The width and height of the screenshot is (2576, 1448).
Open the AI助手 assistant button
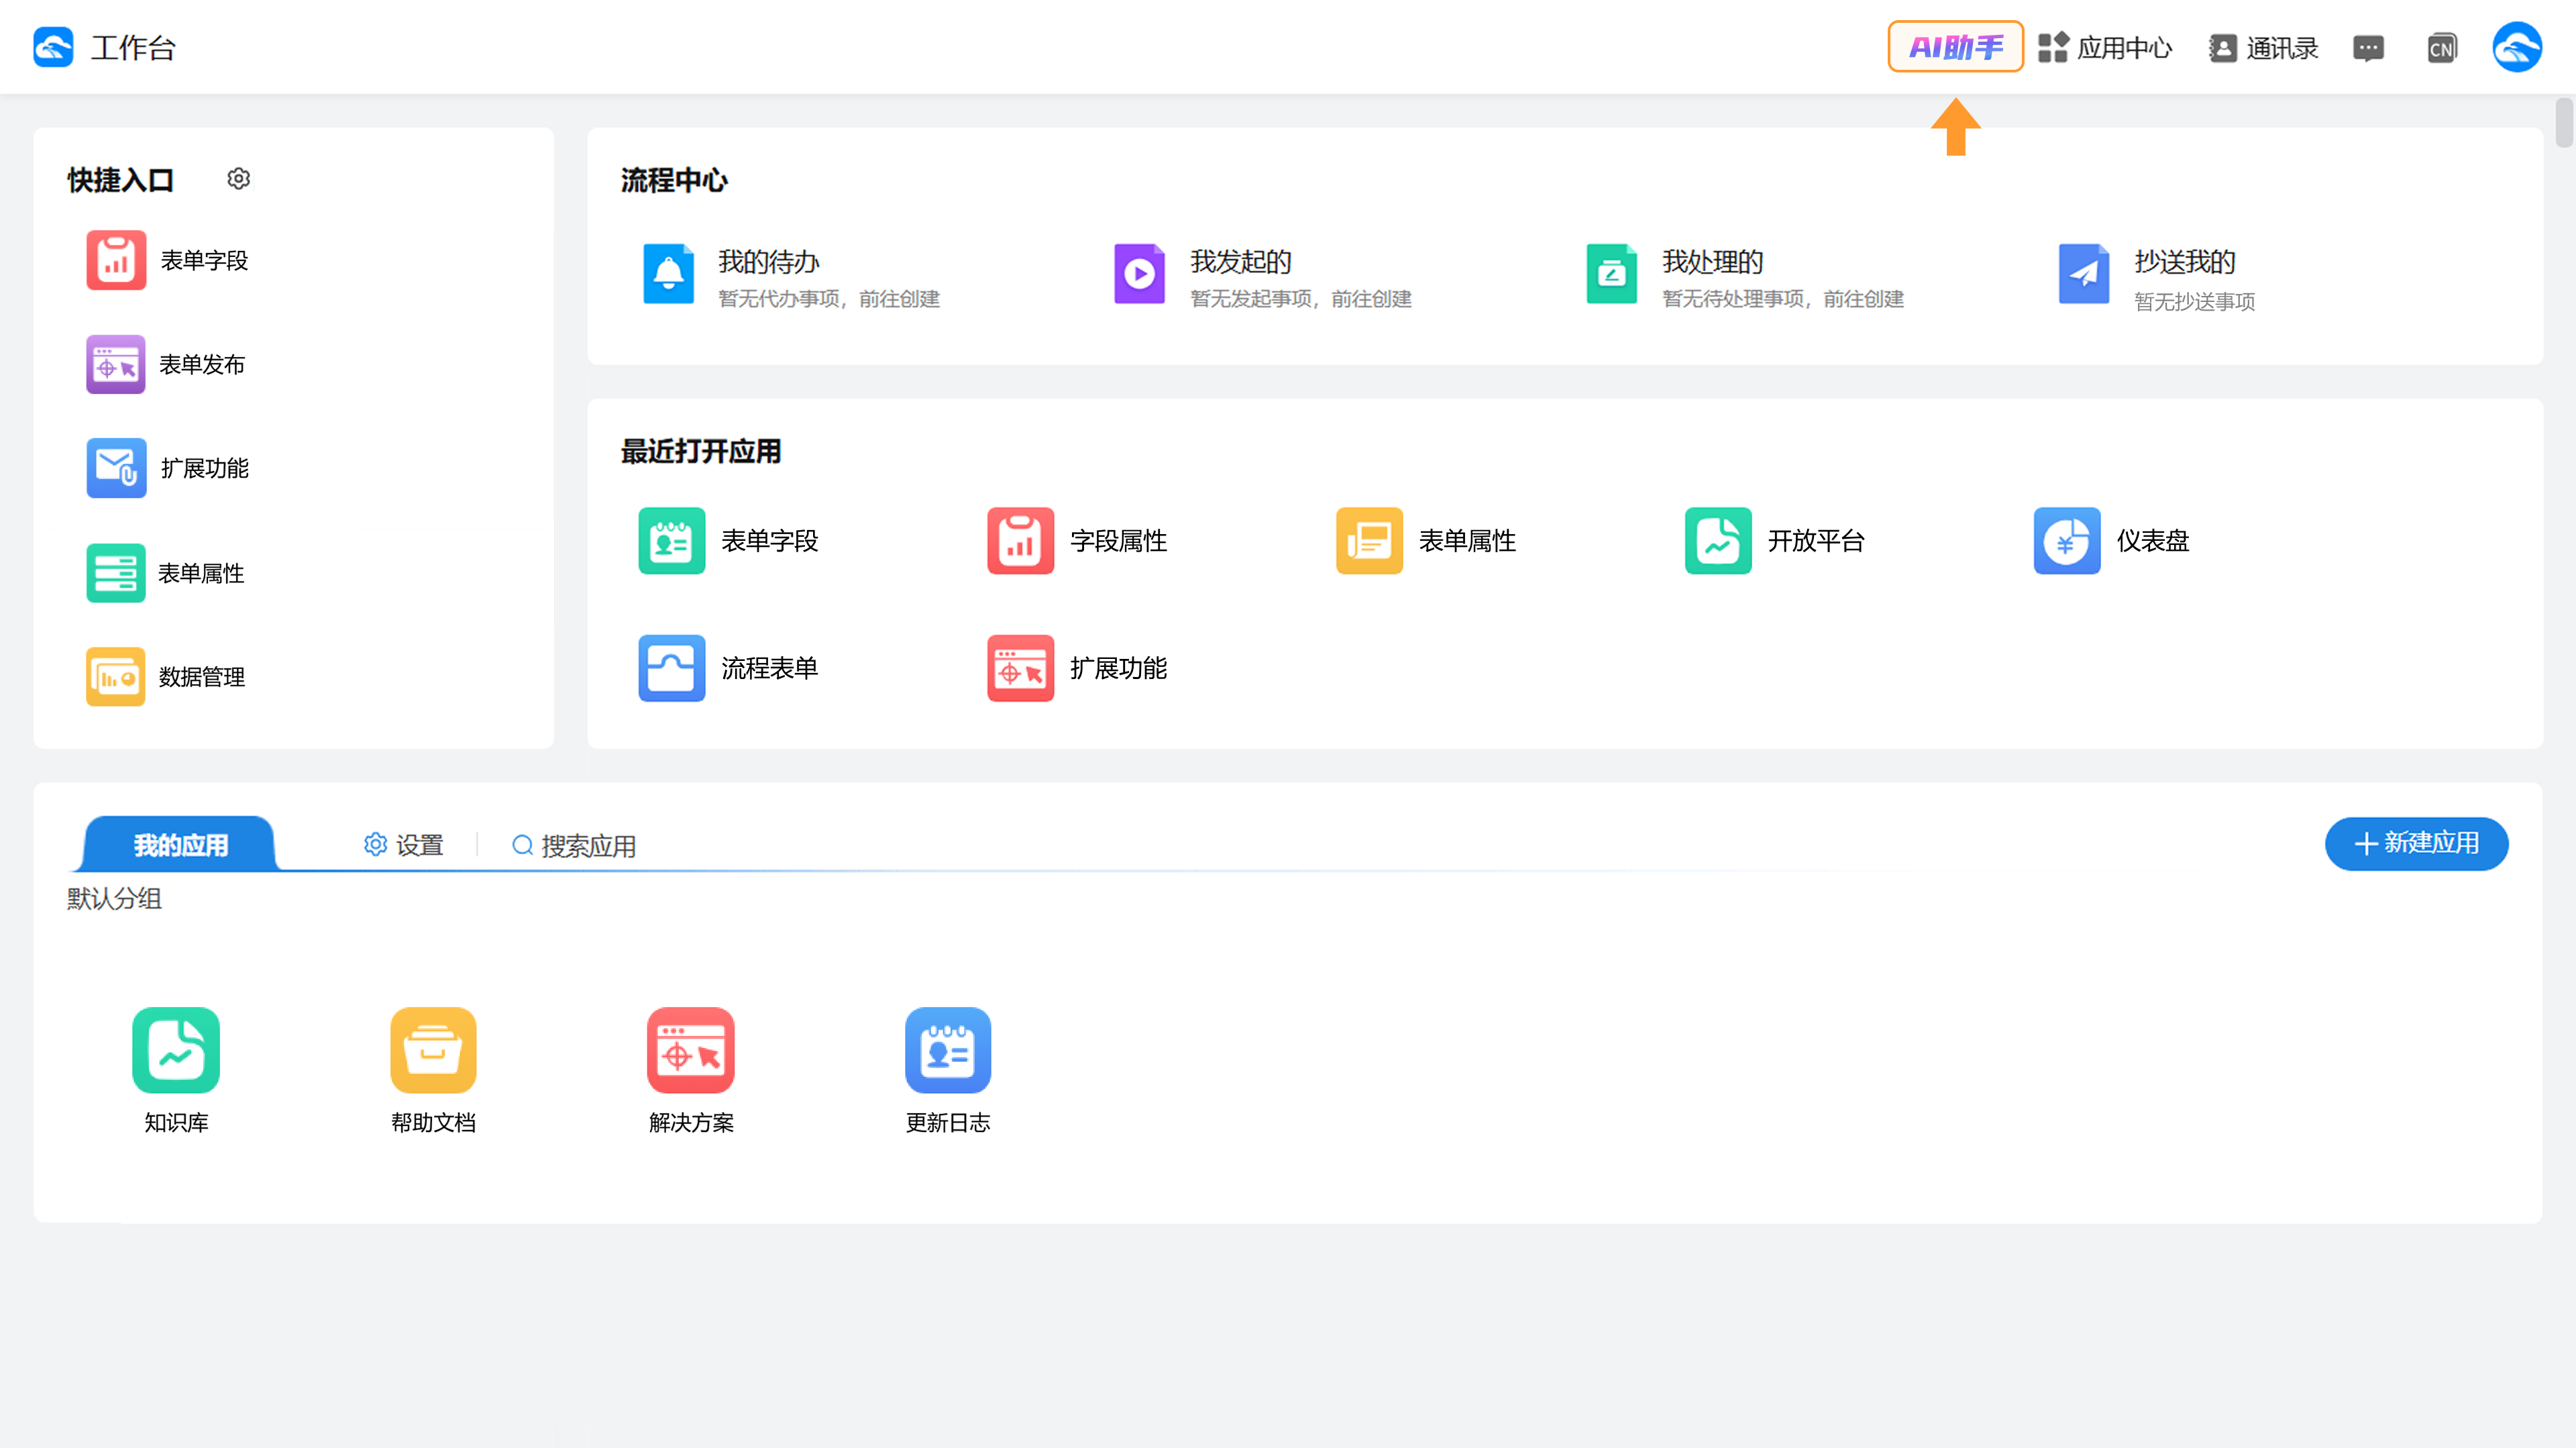click(1955, 47)
